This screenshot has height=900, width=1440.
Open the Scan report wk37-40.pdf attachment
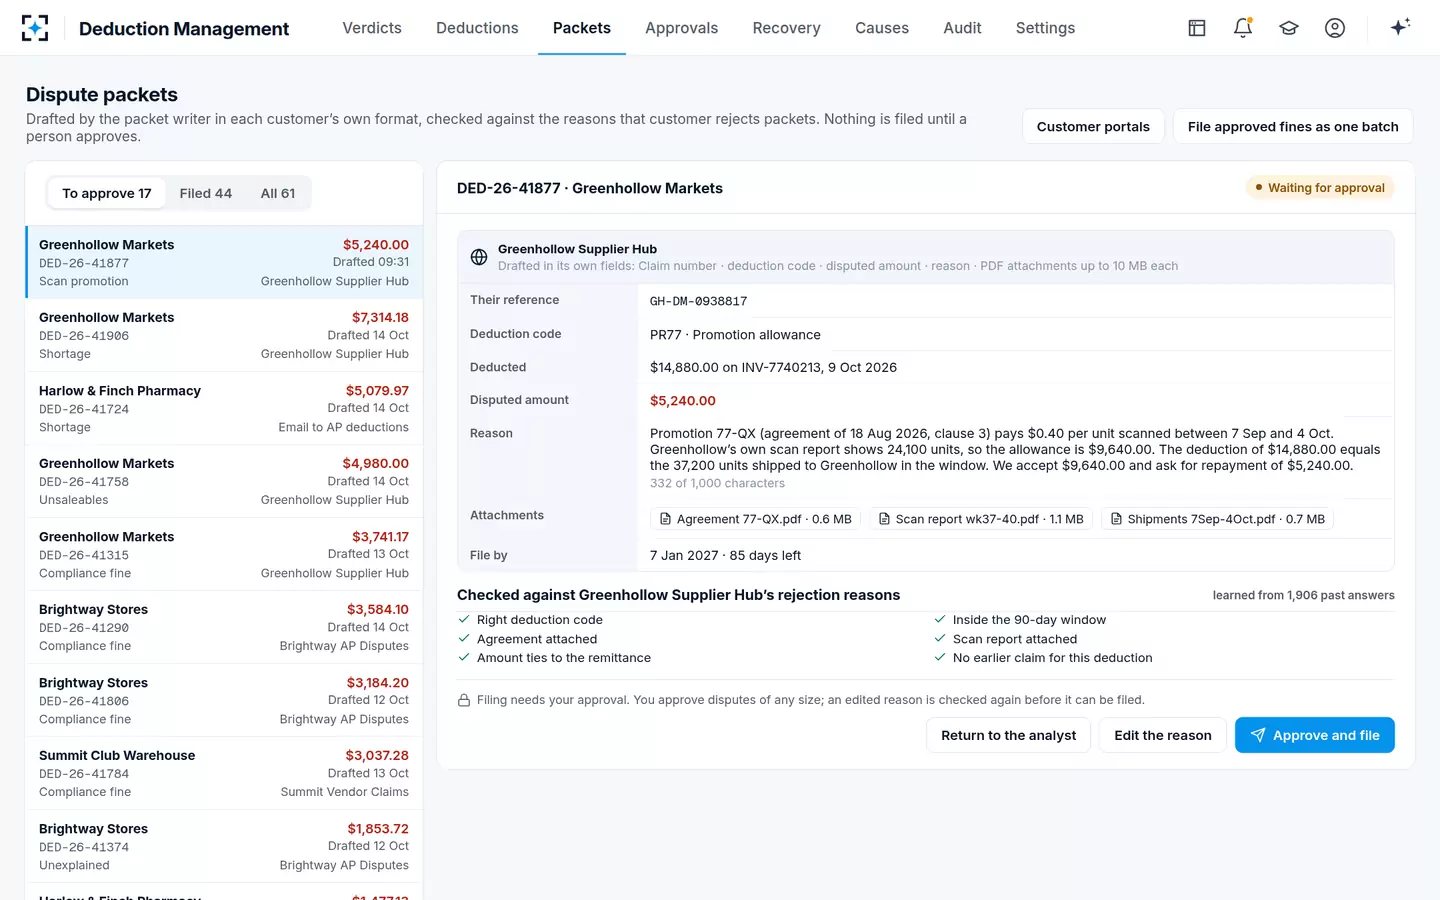click(x=980, y=519)
